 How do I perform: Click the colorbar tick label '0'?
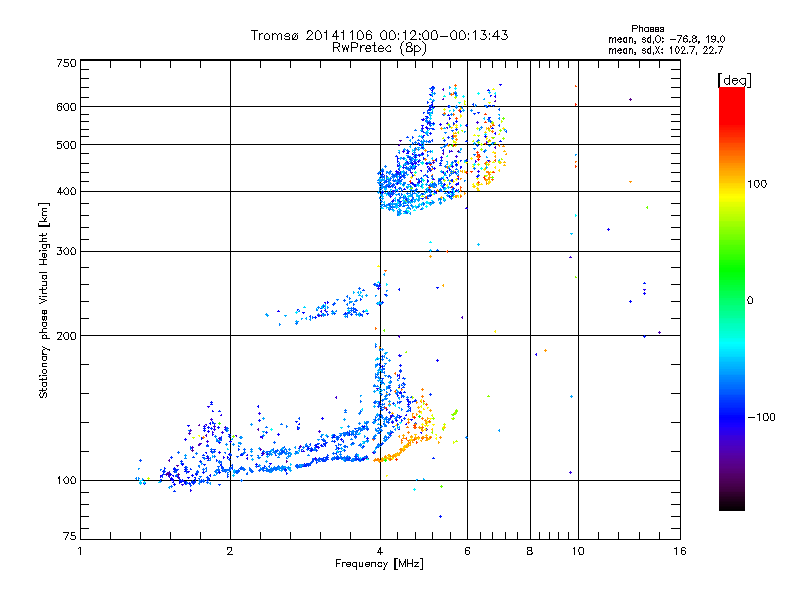pyautogui.click(x=750, y=301)
